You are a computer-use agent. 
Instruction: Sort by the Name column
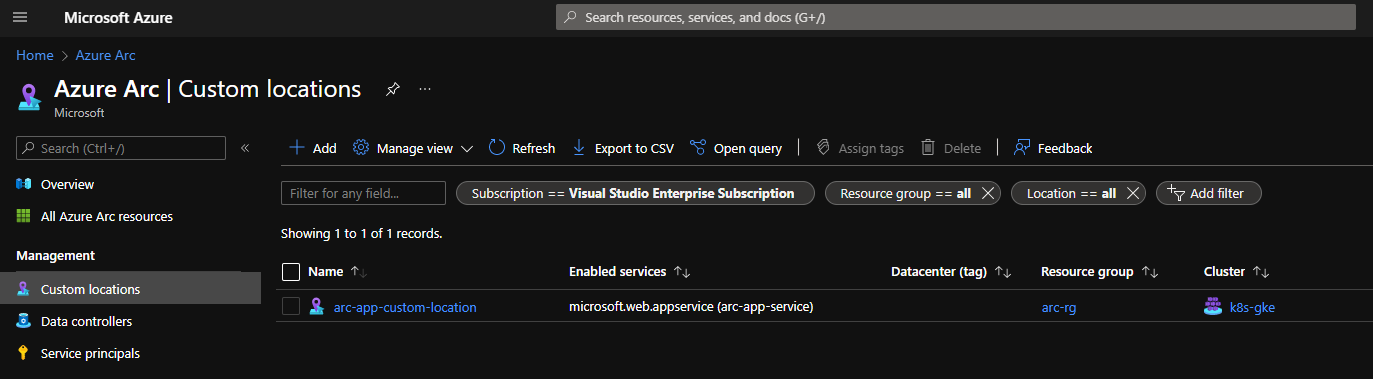tap(326, 271)
